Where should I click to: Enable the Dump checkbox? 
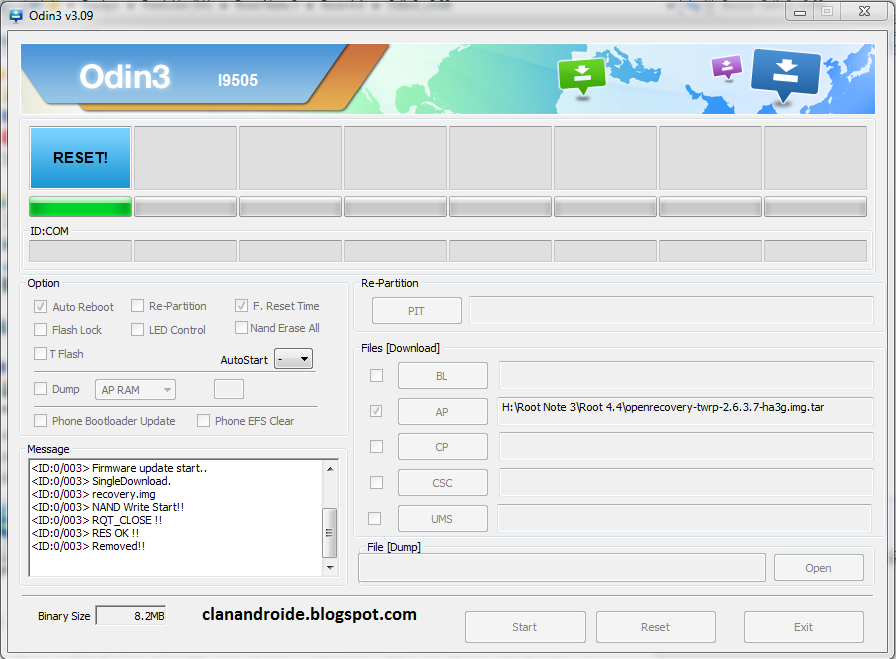[40, 389]
